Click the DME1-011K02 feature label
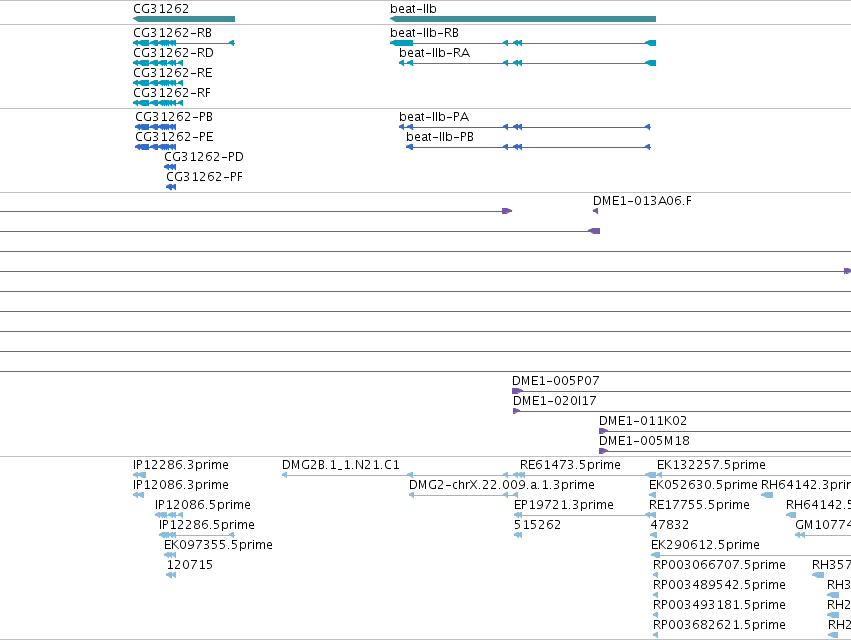The height and width of the screenshot is (640, 851). (x=643, y=421)
